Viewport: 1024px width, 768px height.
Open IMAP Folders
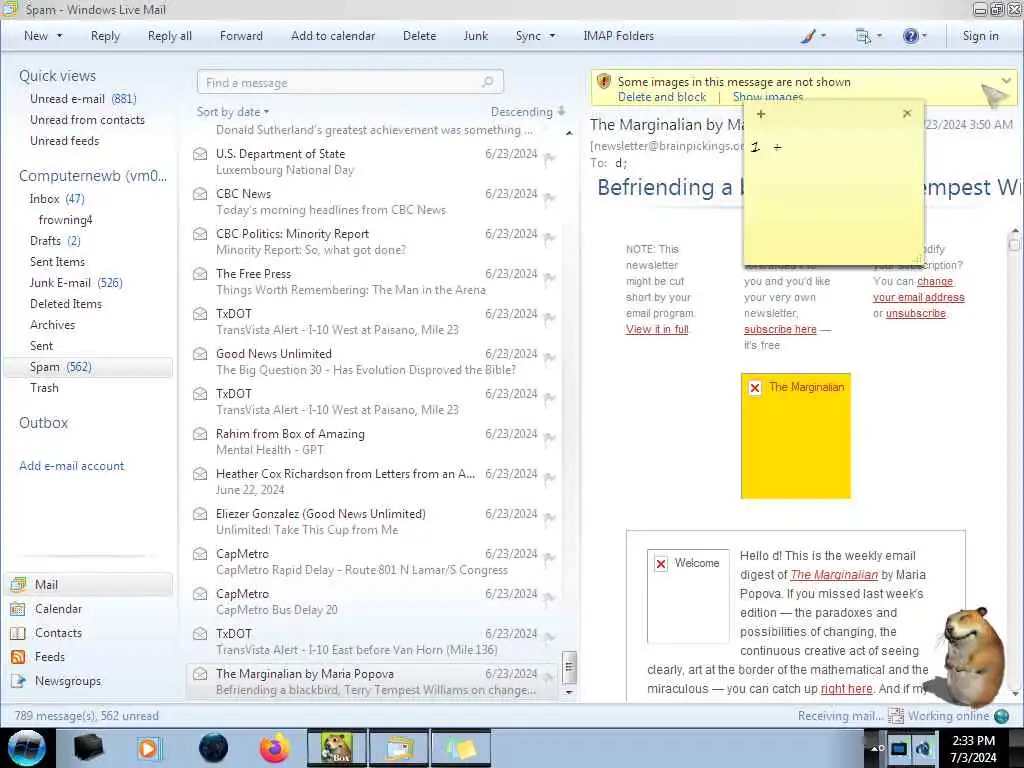tap(618, 36)
